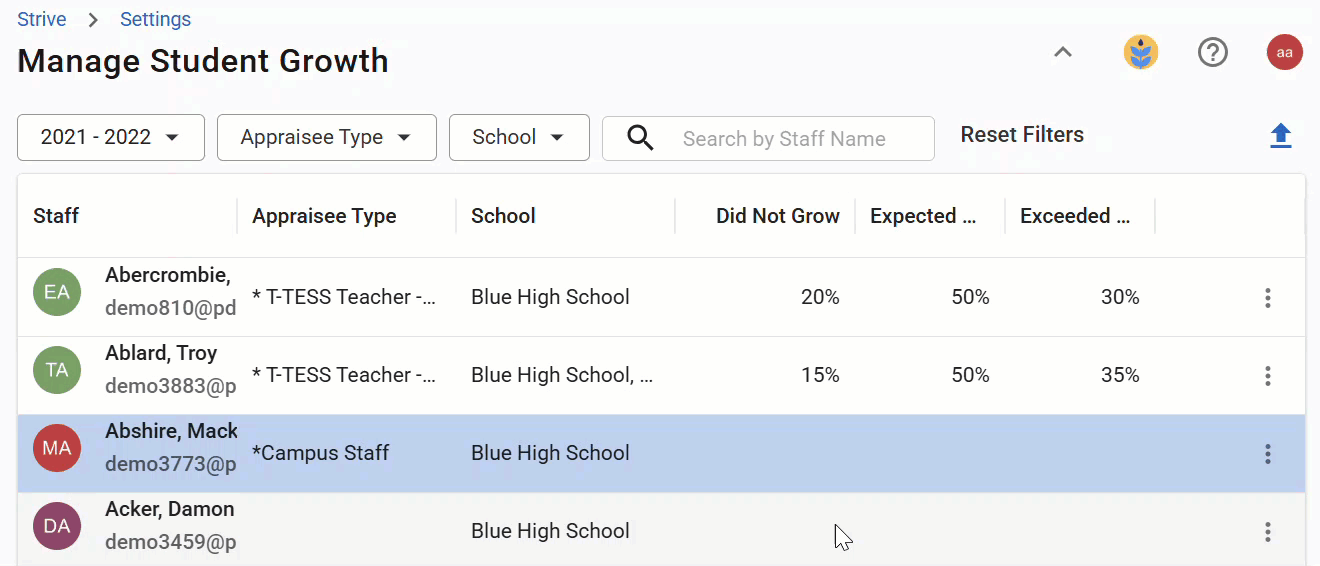Open three-dot menu for Acker, Damon
The width and height of the screenshot is (1320, 566).
pos(1268,531)
